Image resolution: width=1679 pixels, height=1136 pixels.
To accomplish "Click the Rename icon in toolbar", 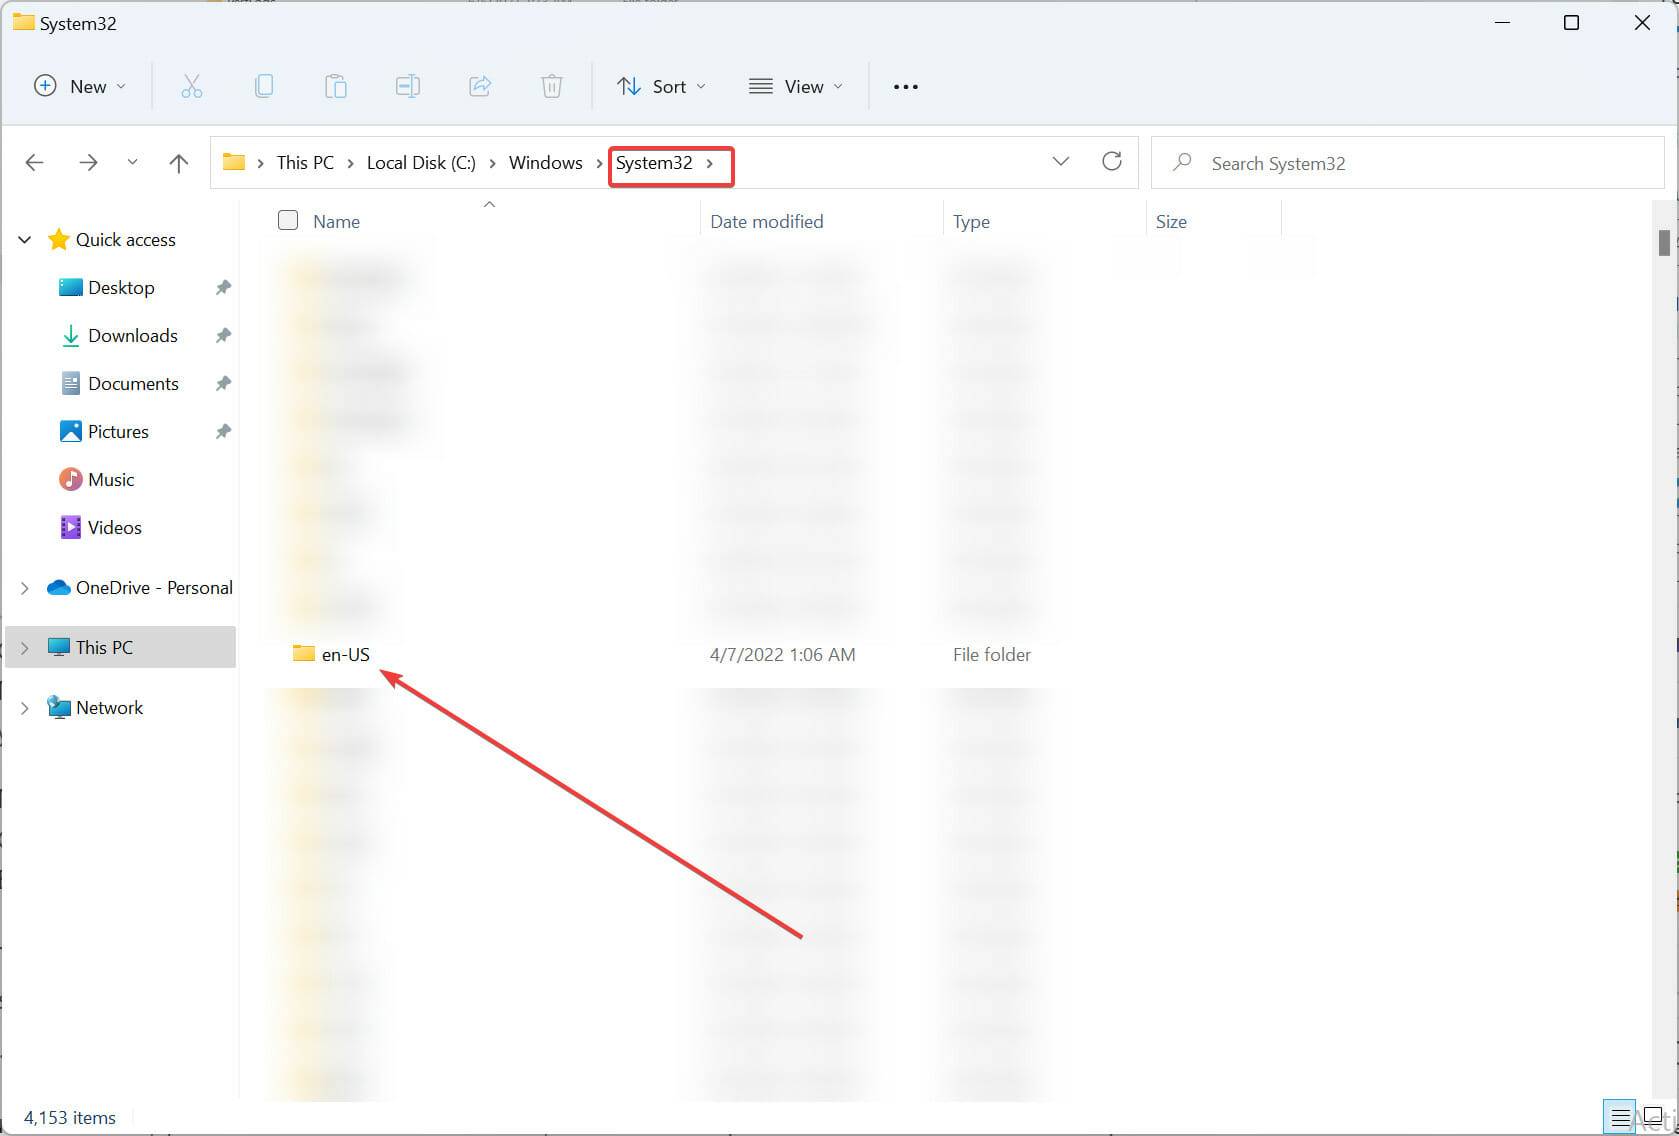I will (x=408, y=87).
